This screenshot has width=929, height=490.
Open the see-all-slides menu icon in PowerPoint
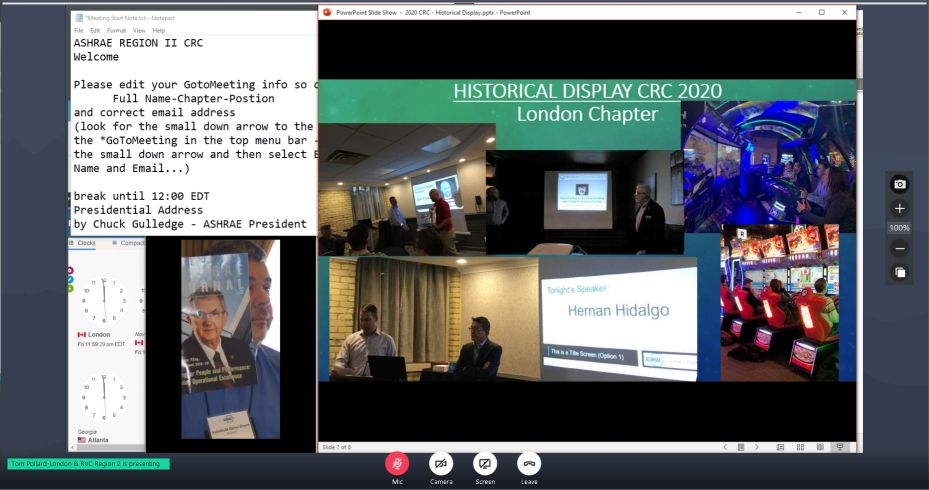coord(741,447)
